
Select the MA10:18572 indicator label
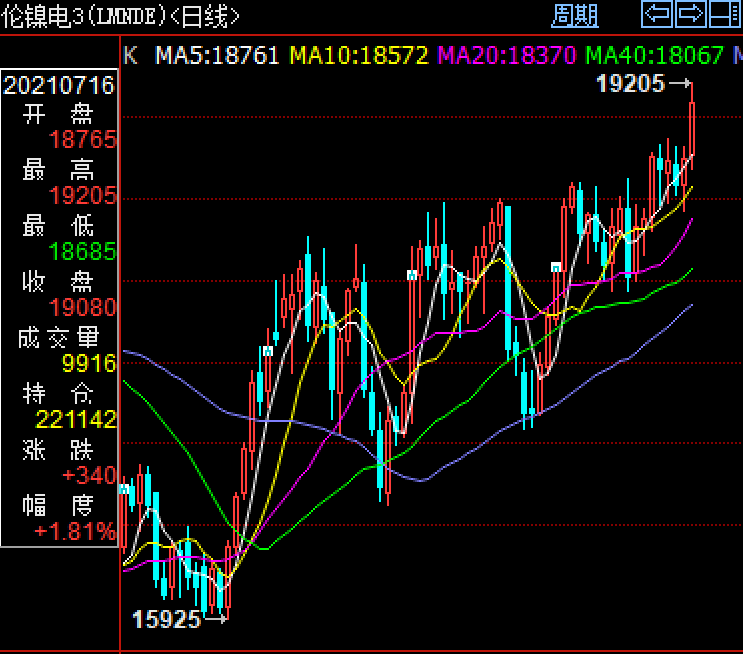(x=359, y=55)
